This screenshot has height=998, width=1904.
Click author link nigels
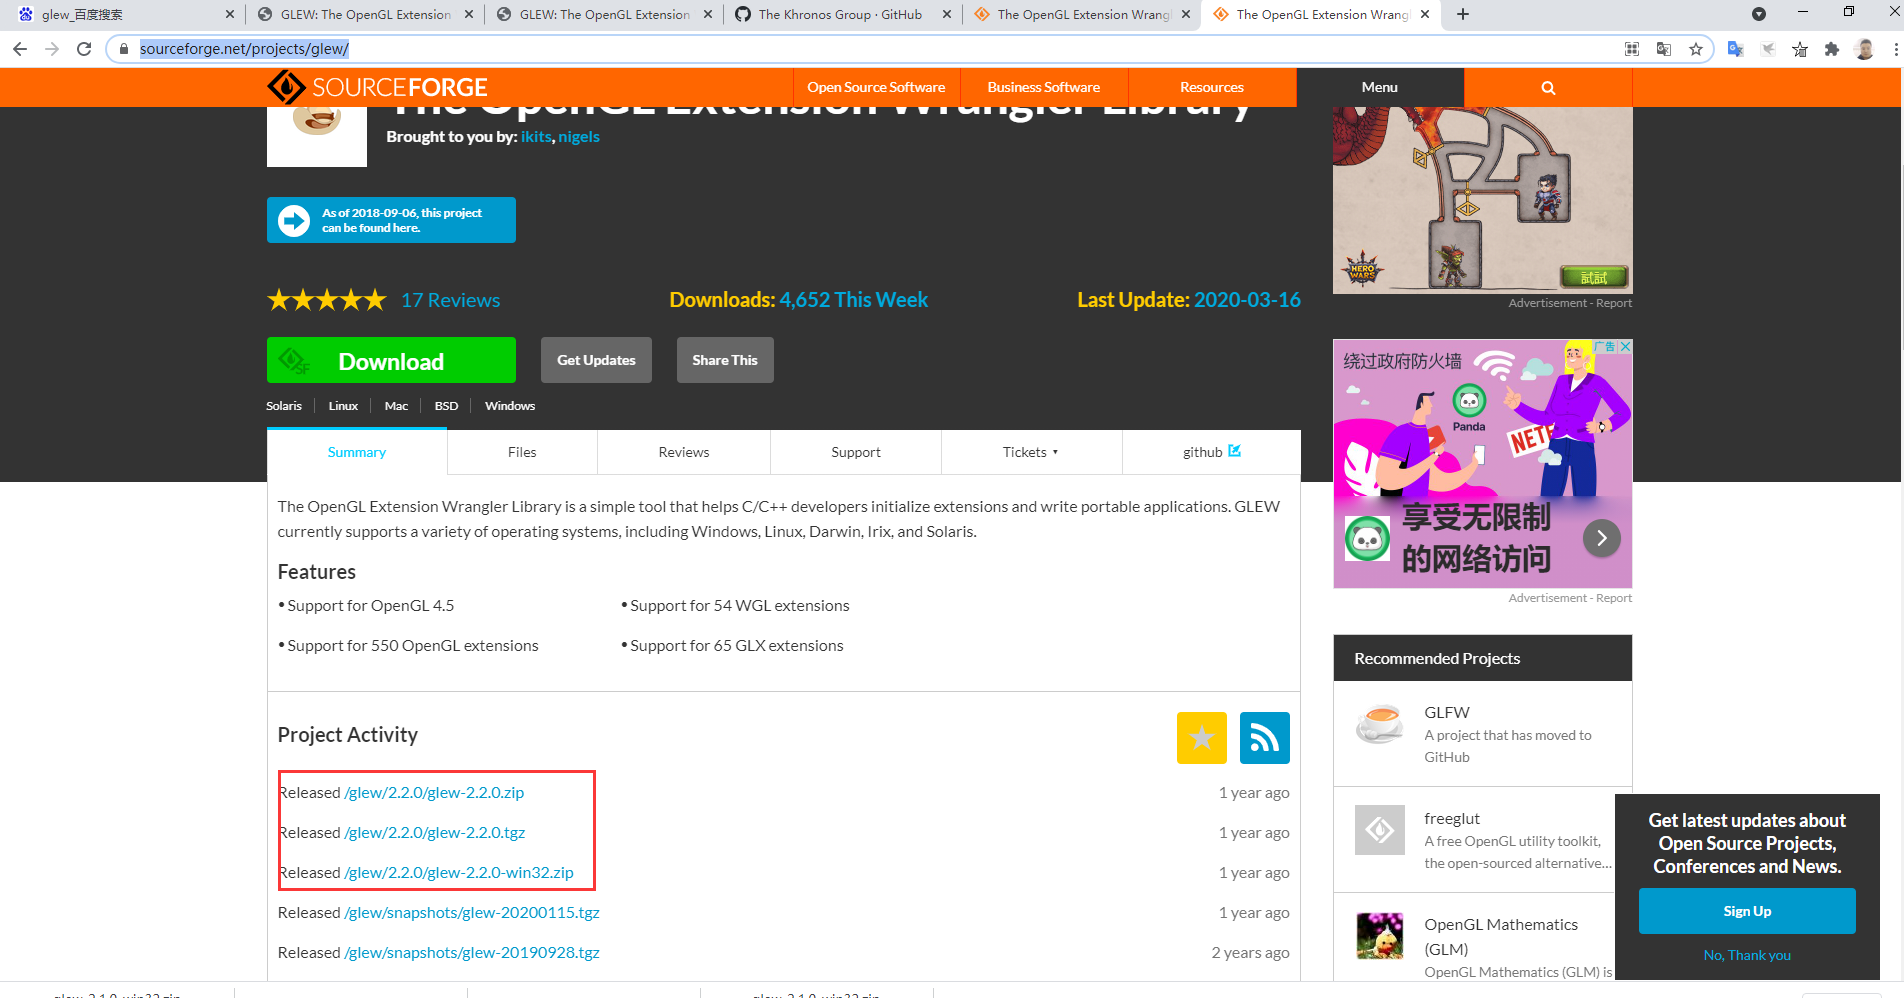pos(579,137)
